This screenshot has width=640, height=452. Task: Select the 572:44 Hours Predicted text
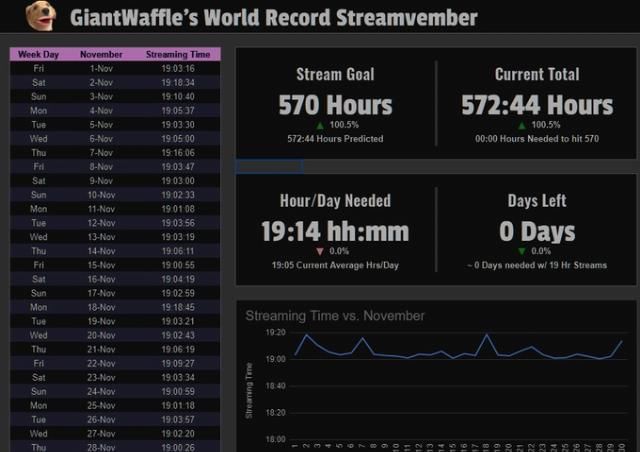[335, 139]
